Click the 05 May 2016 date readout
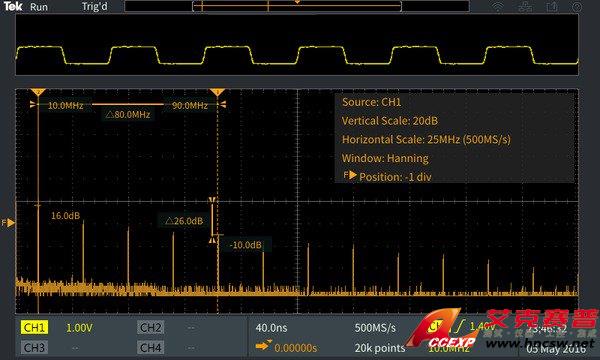 point(556,349)
